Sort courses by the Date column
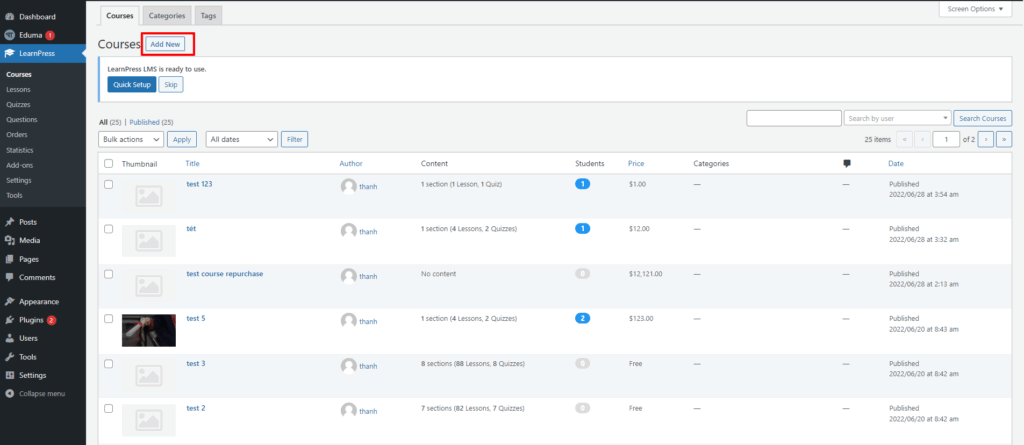 tap(896, 163)
